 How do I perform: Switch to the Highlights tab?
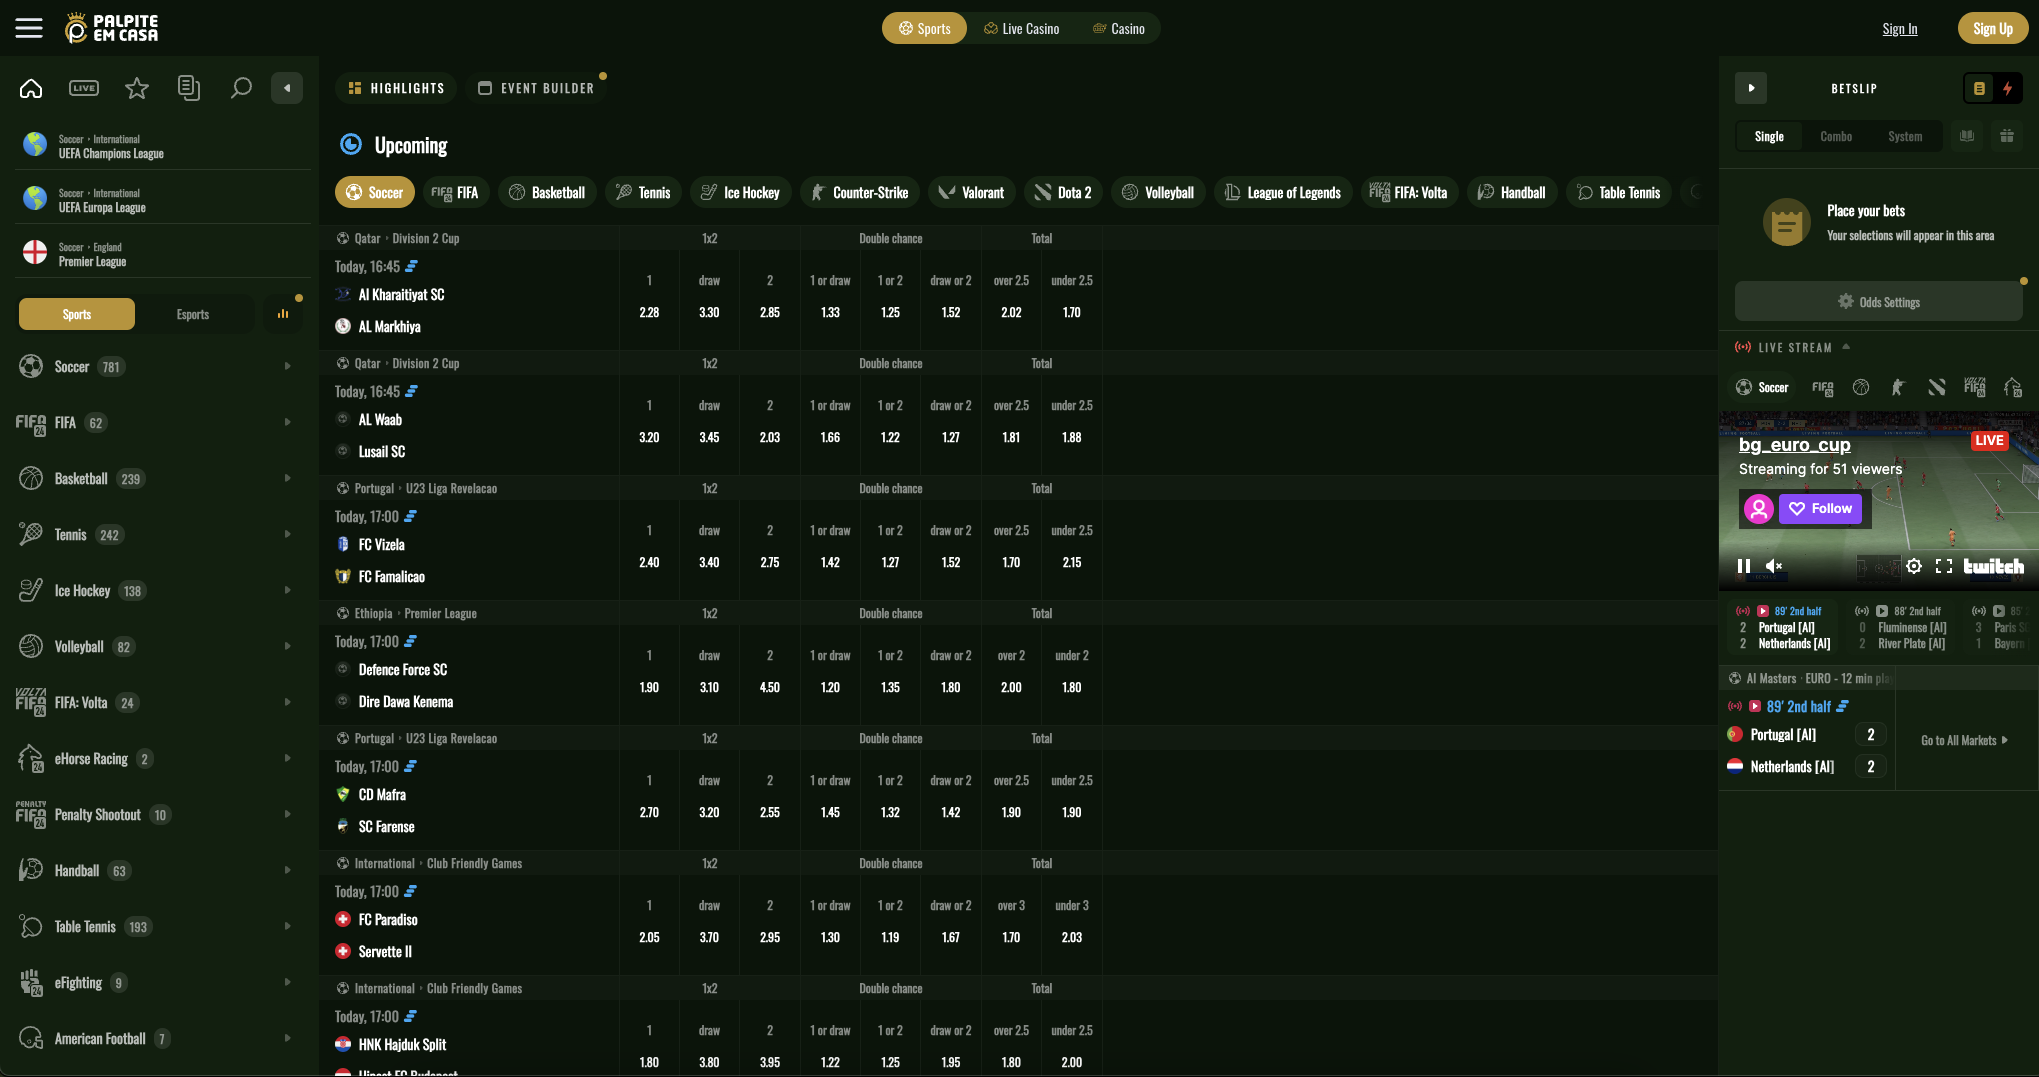[396, 88]
